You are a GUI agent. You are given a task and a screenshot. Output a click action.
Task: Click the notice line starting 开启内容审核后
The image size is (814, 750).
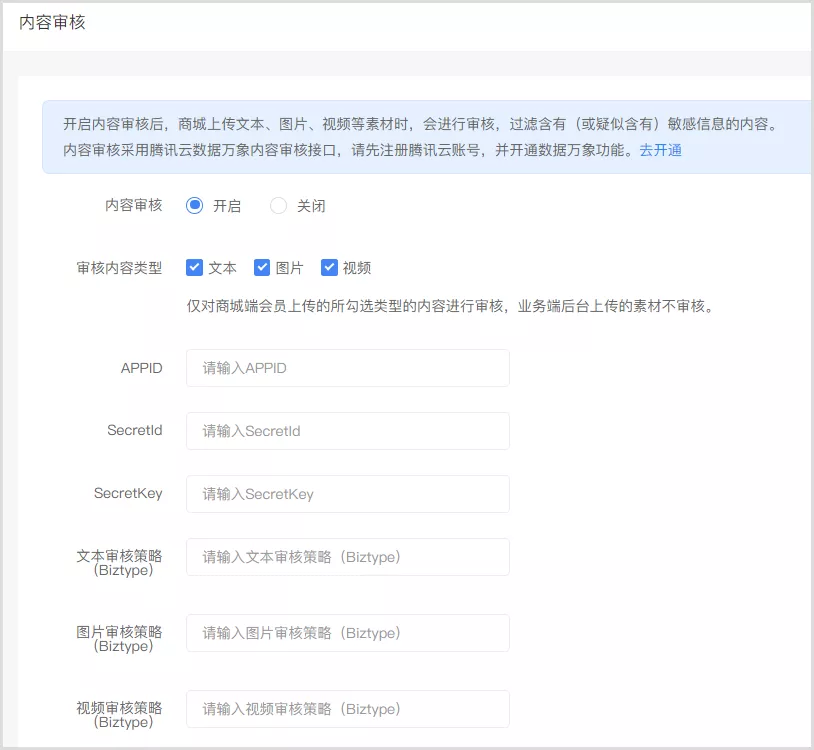coord(420,124)
